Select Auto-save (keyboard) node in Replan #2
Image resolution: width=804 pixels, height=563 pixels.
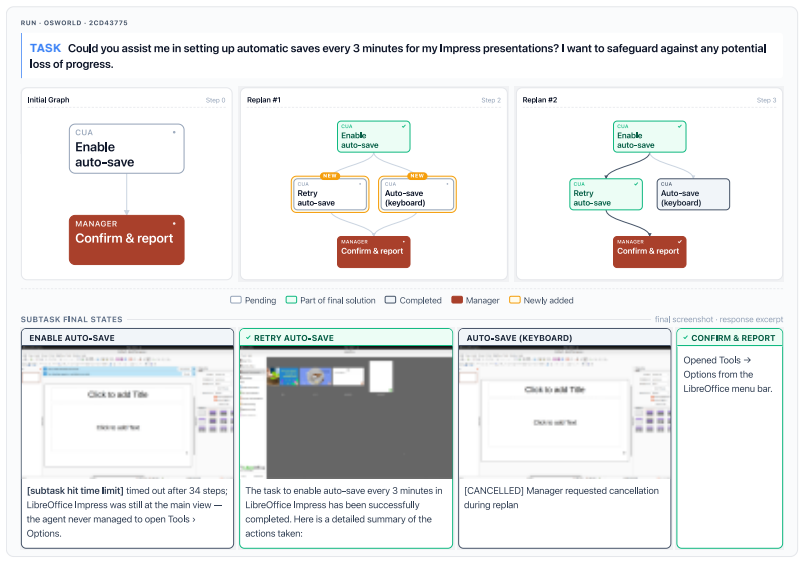[x=693, y=194]
